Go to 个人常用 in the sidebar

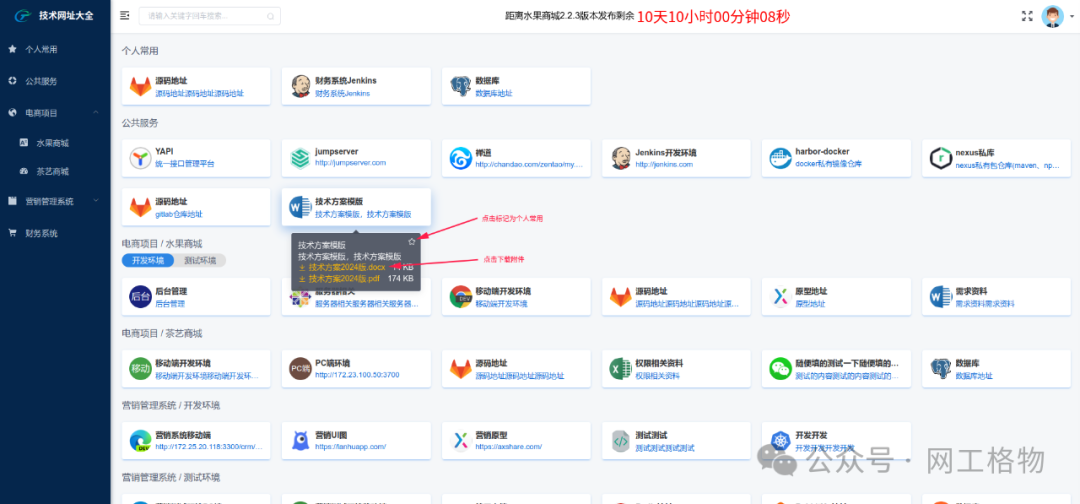pos(55,50)
